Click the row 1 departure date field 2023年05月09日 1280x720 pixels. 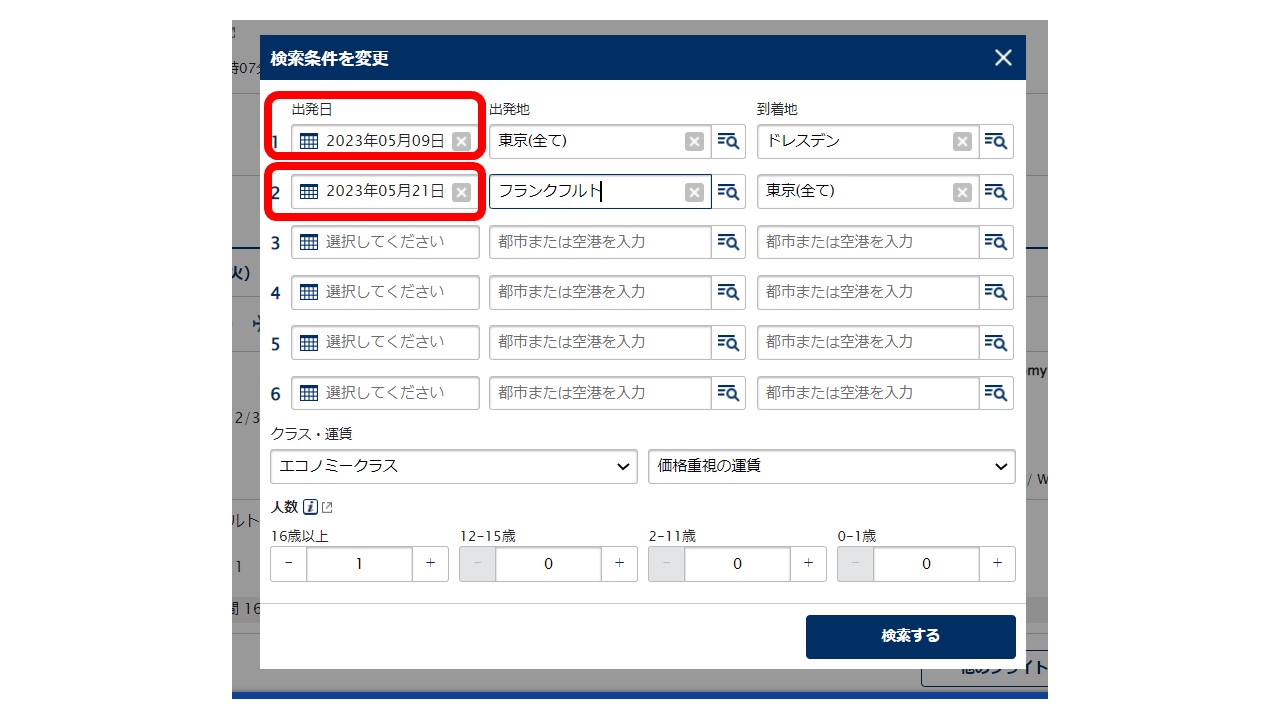(x=385, y=141)
